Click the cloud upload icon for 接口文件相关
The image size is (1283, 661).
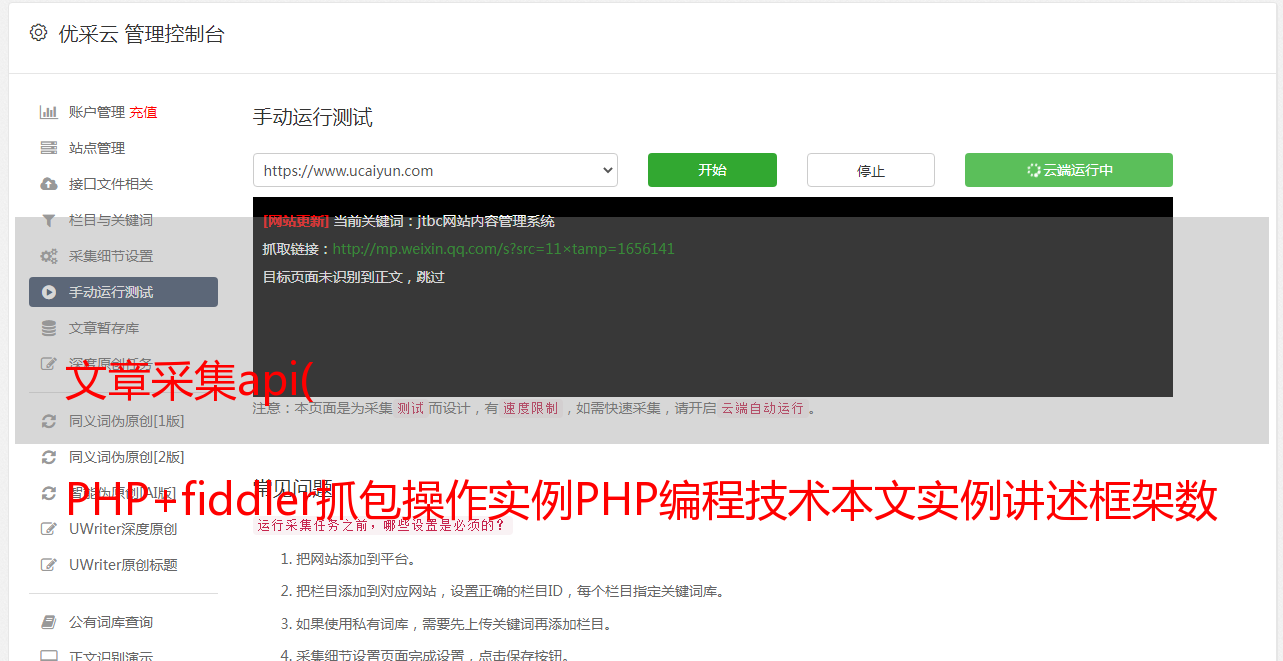[48, 184]
